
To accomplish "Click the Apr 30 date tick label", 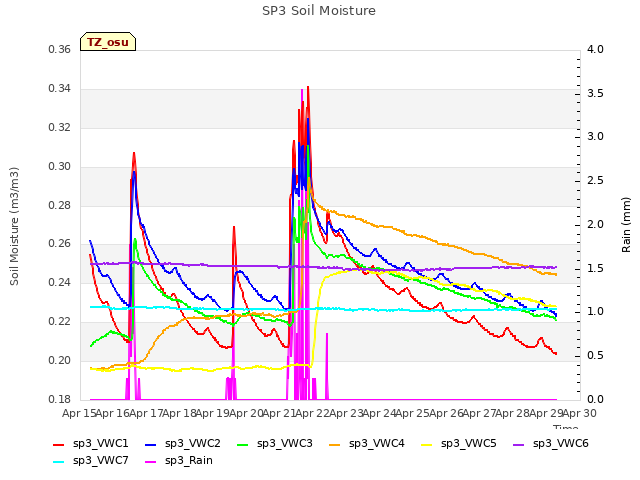I will point(580,414).
